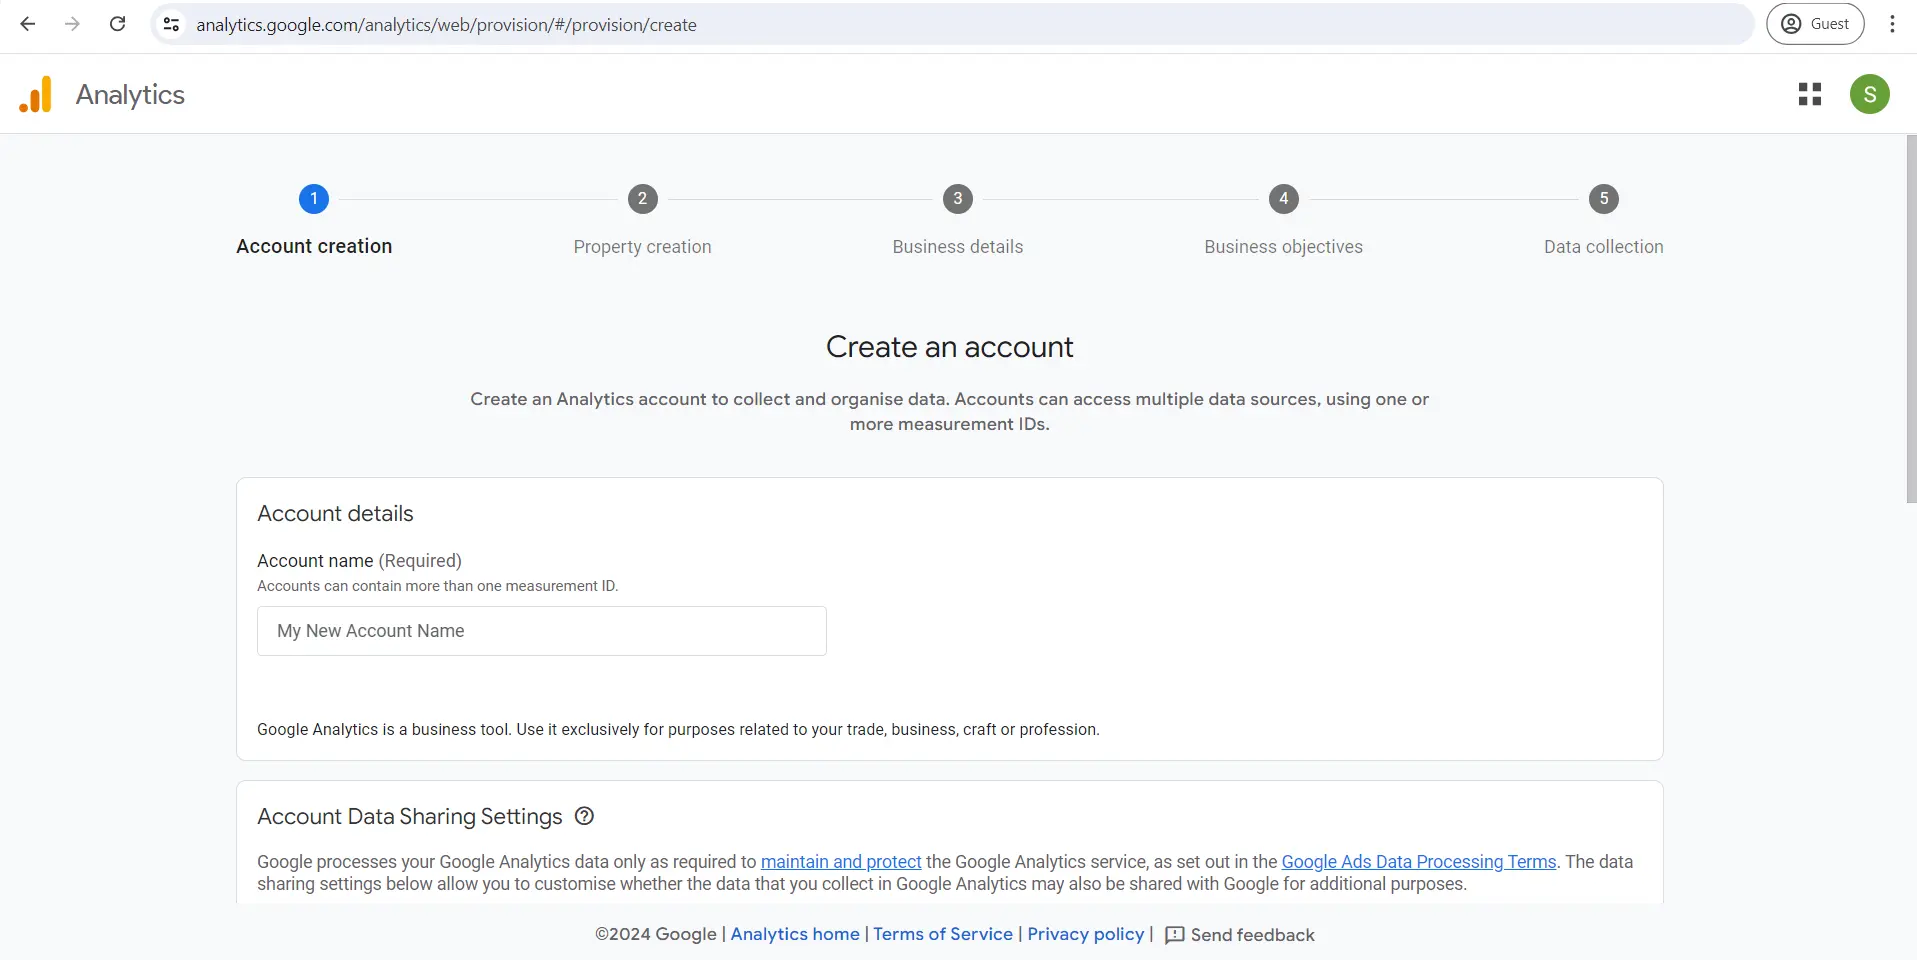
Task: Click the Account creation step label
Action: [314, 246]
